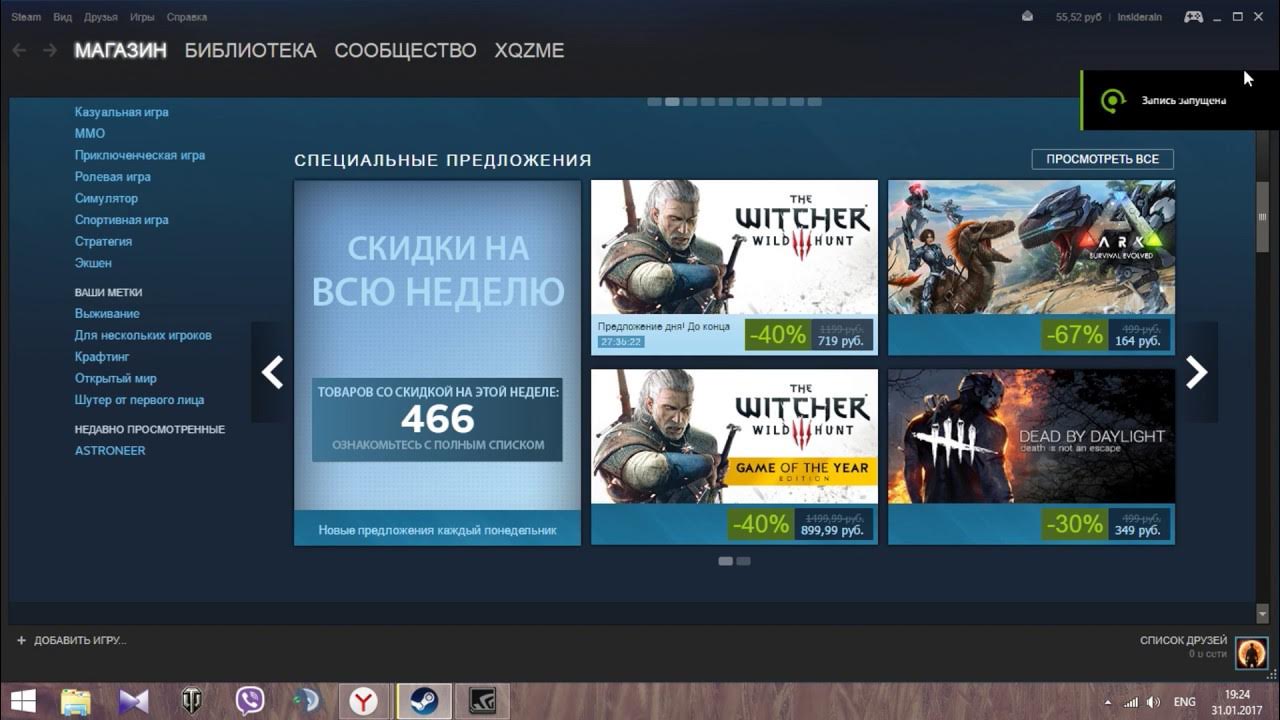Image resolution: width=1280 pixels, height=720 pixels.
Task: Click the ПРОСМОТРЕТЬ ВСЕ button
Action: click(x=1102, y=159)
